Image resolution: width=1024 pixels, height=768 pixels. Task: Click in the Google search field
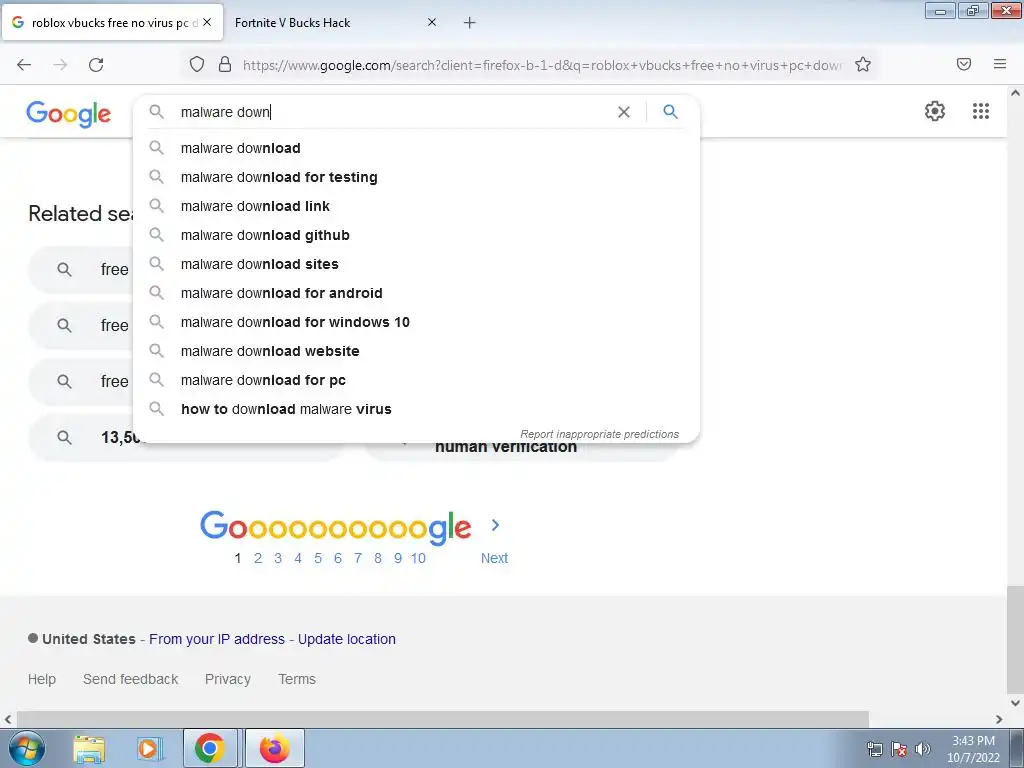coord(392,112)
